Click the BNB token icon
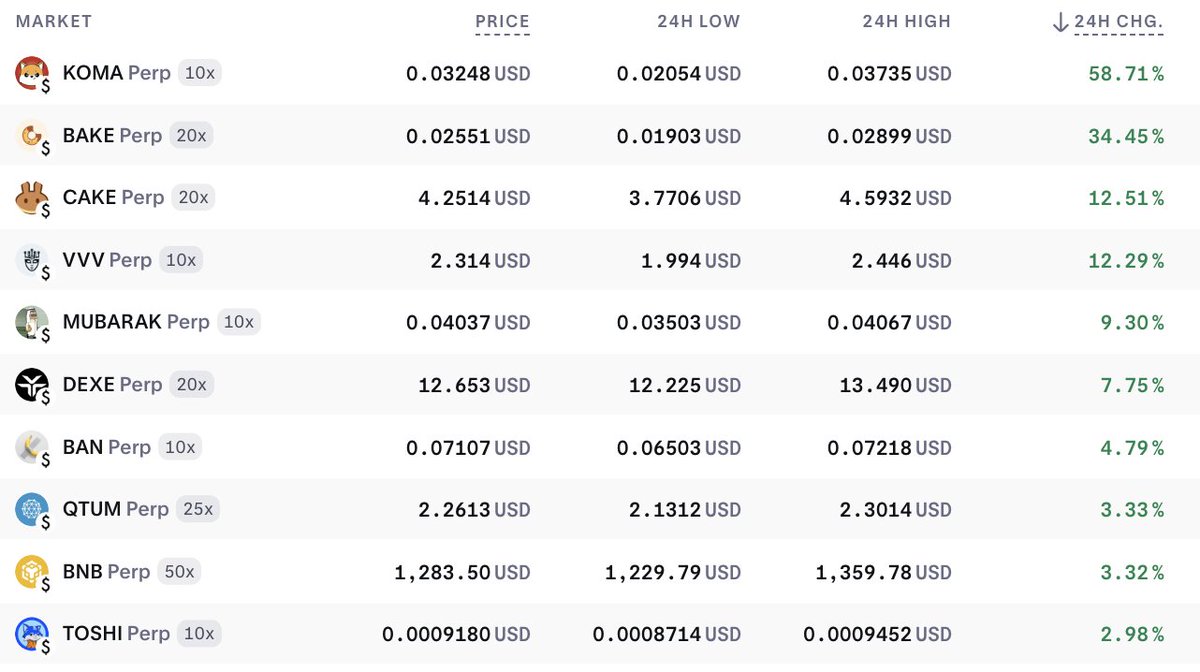 pyautogui.click(x=31, y=571)
